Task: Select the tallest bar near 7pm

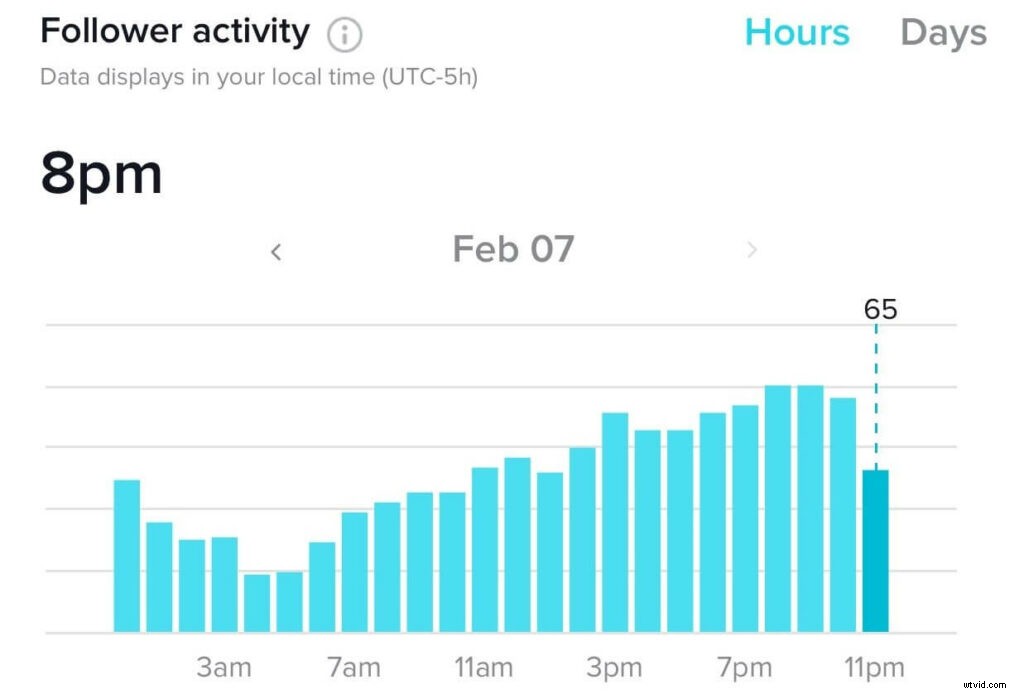Action: tap(778, 500)
